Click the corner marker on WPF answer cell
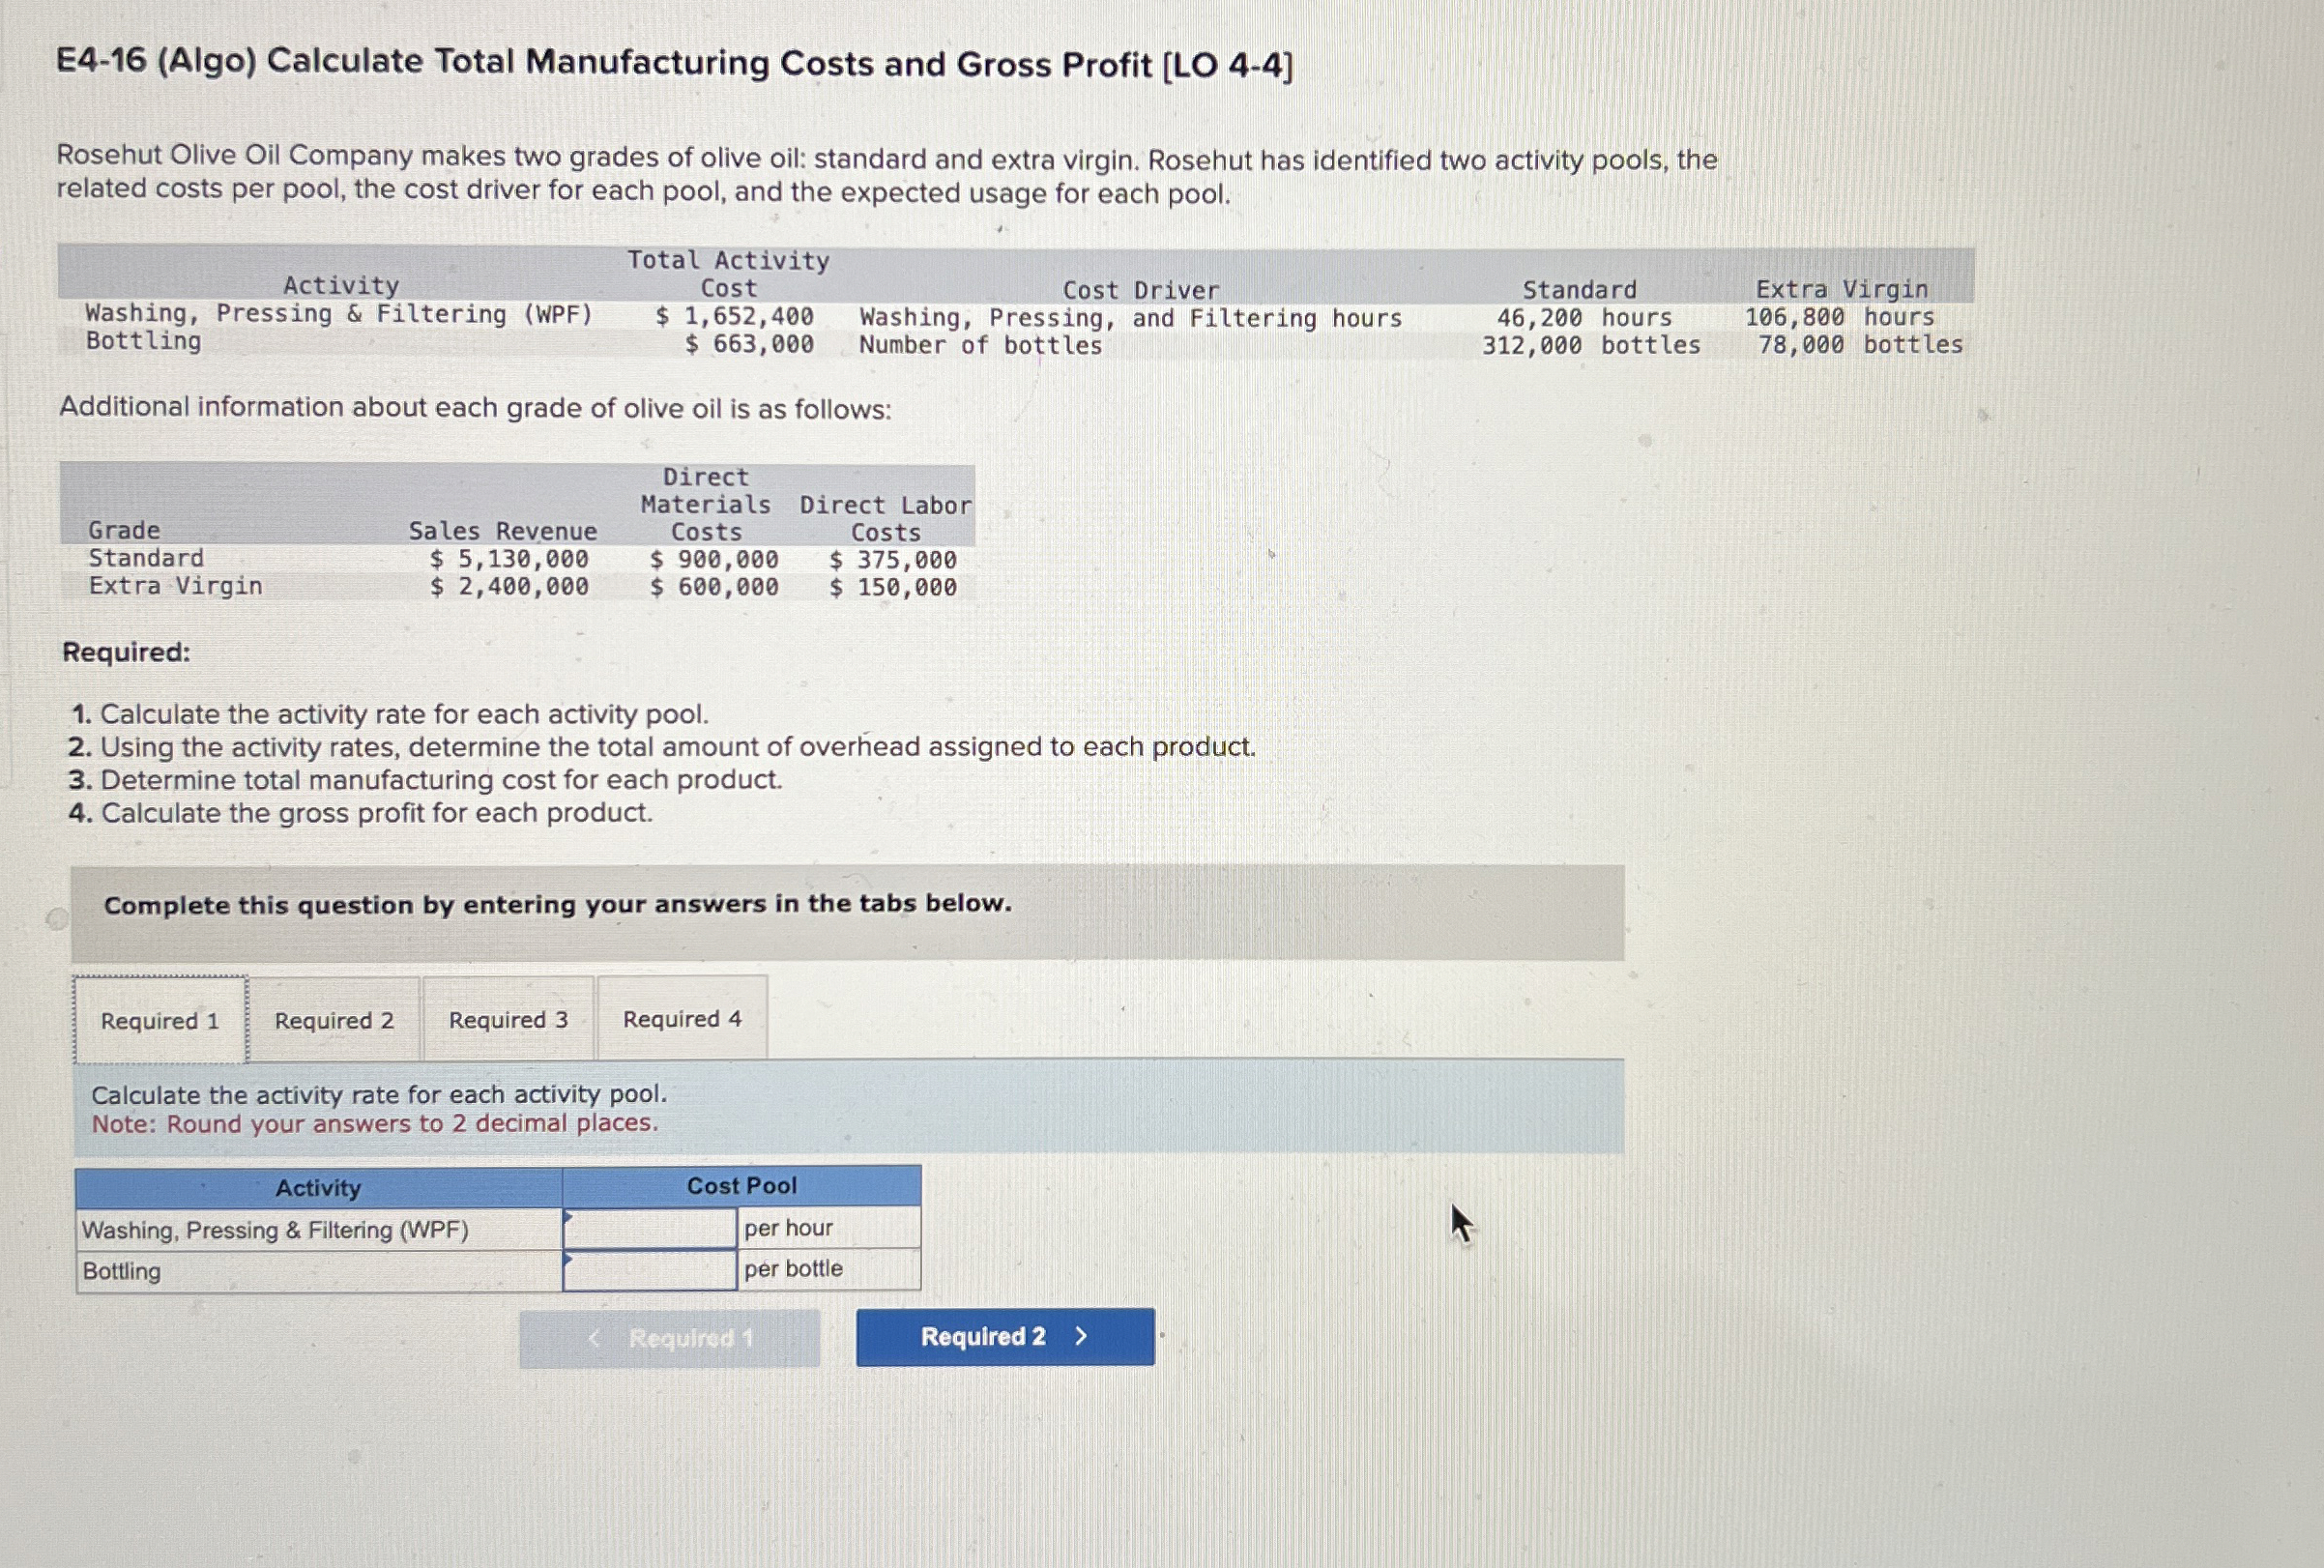This screenshot has height=1568, width=2324. point(568,1217)
